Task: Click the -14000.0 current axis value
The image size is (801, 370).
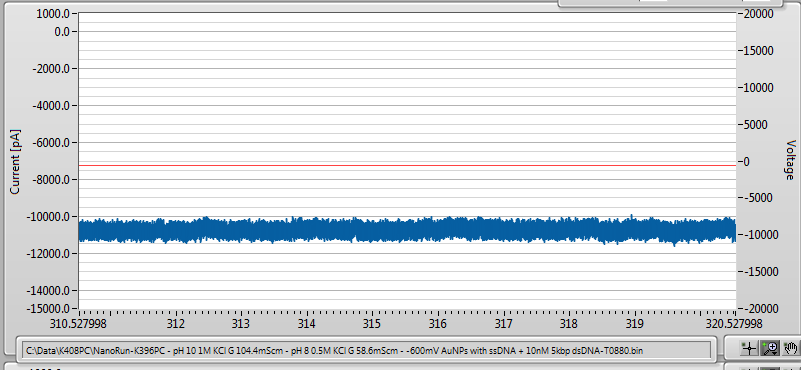Action: pos(48,291)
